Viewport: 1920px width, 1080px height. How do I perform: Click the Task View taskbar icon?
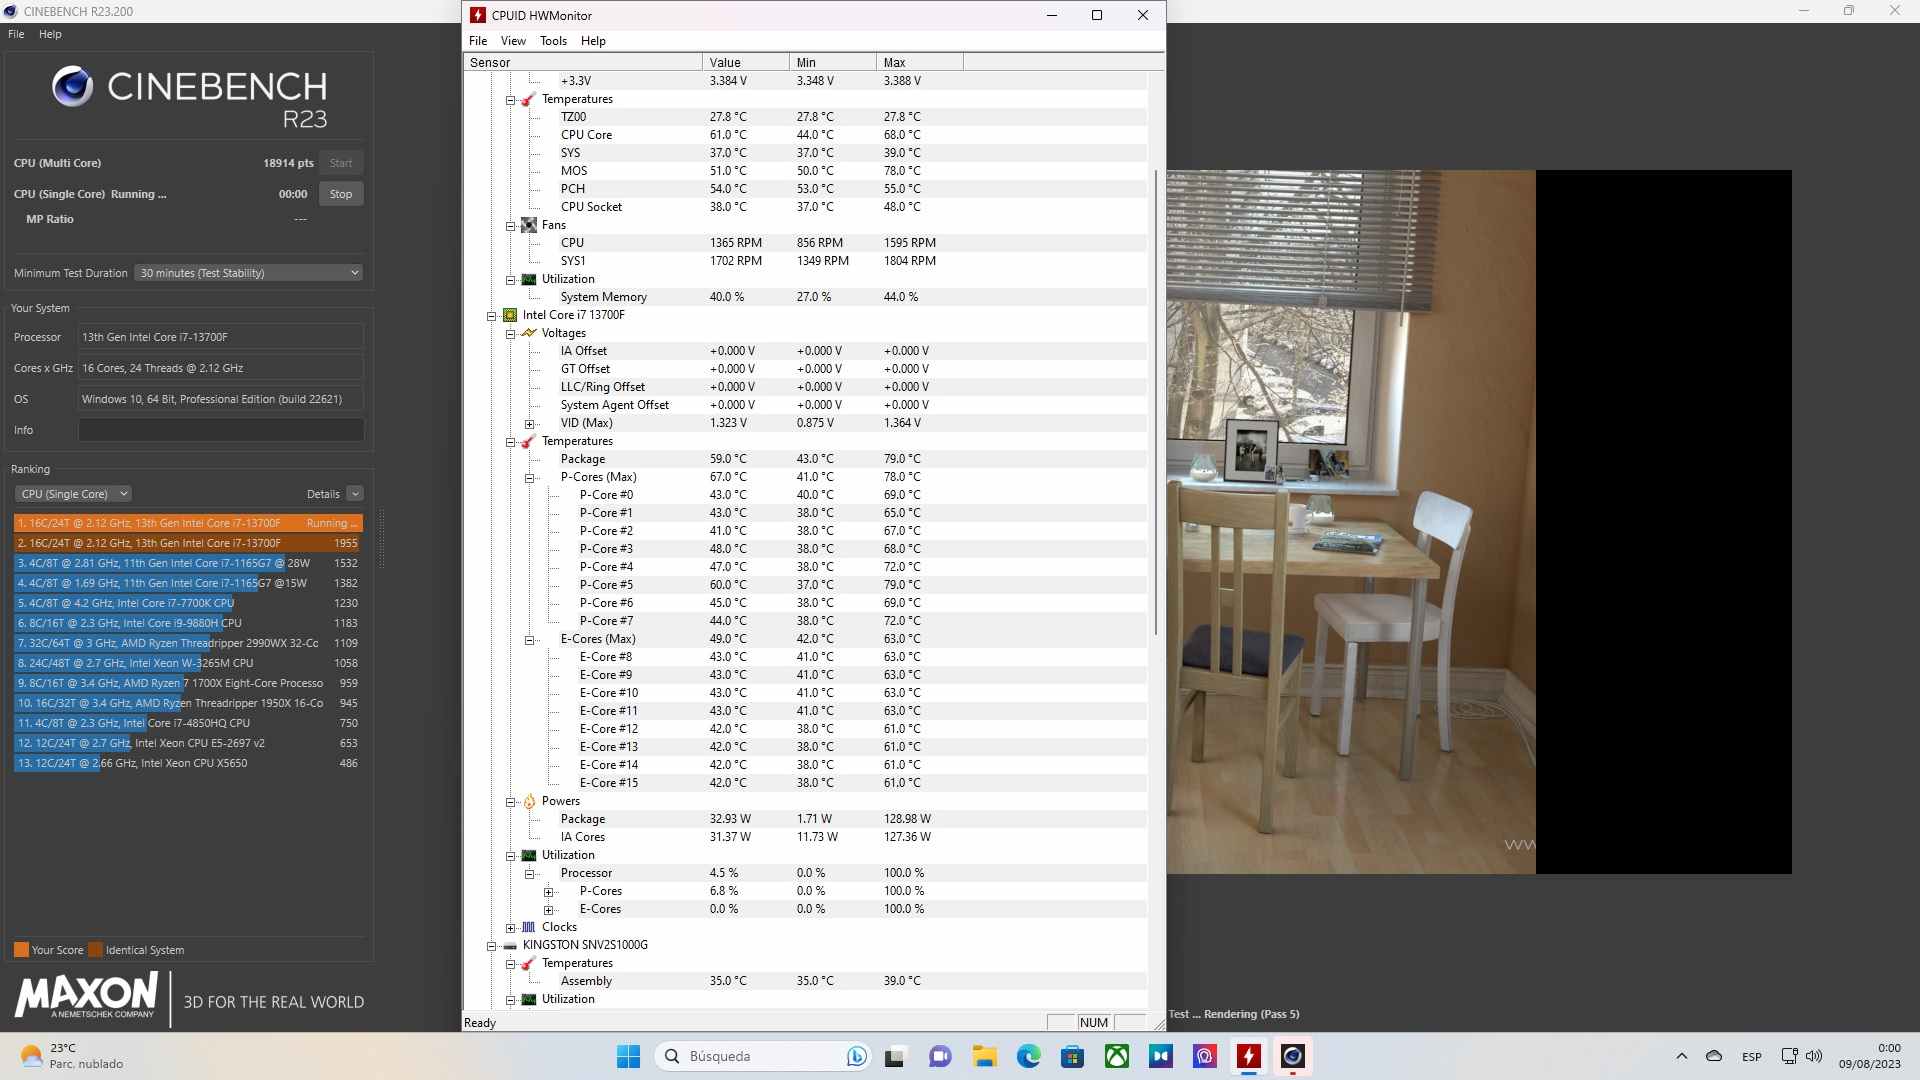(895, 1056)
